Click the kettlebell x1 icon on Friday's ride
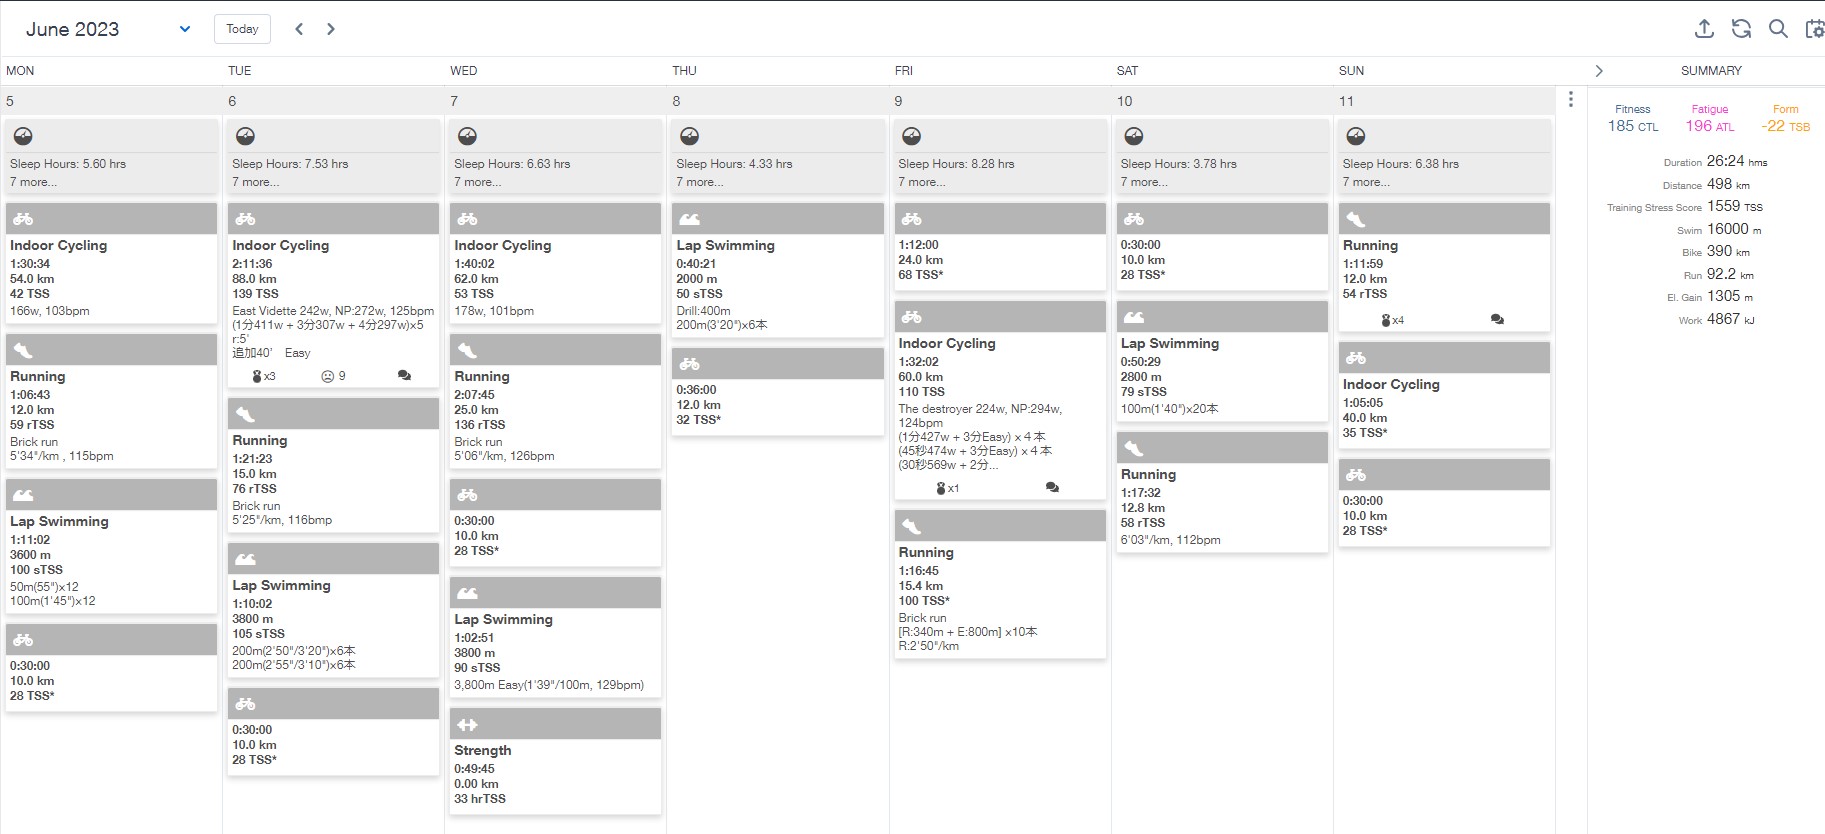The width and height of the screenshot is (1825, 834). coord(947,488)
